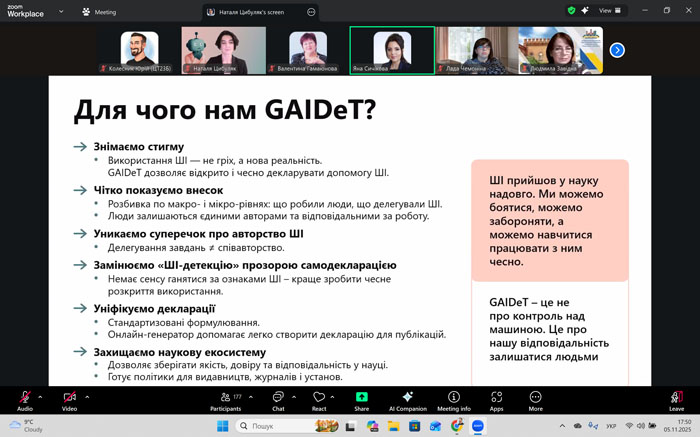Open the Participants panel
Viewport: 700px width, 437px height.
coord(225,398)
